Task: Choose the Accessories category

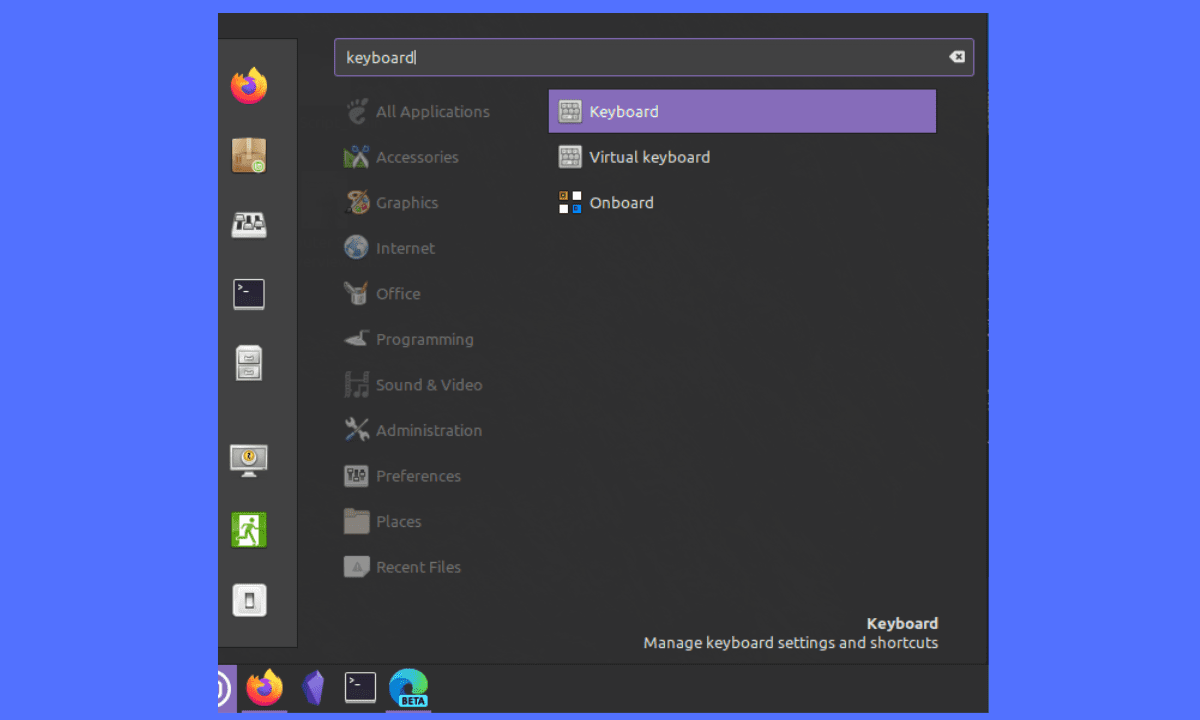Action: point(416,157)
